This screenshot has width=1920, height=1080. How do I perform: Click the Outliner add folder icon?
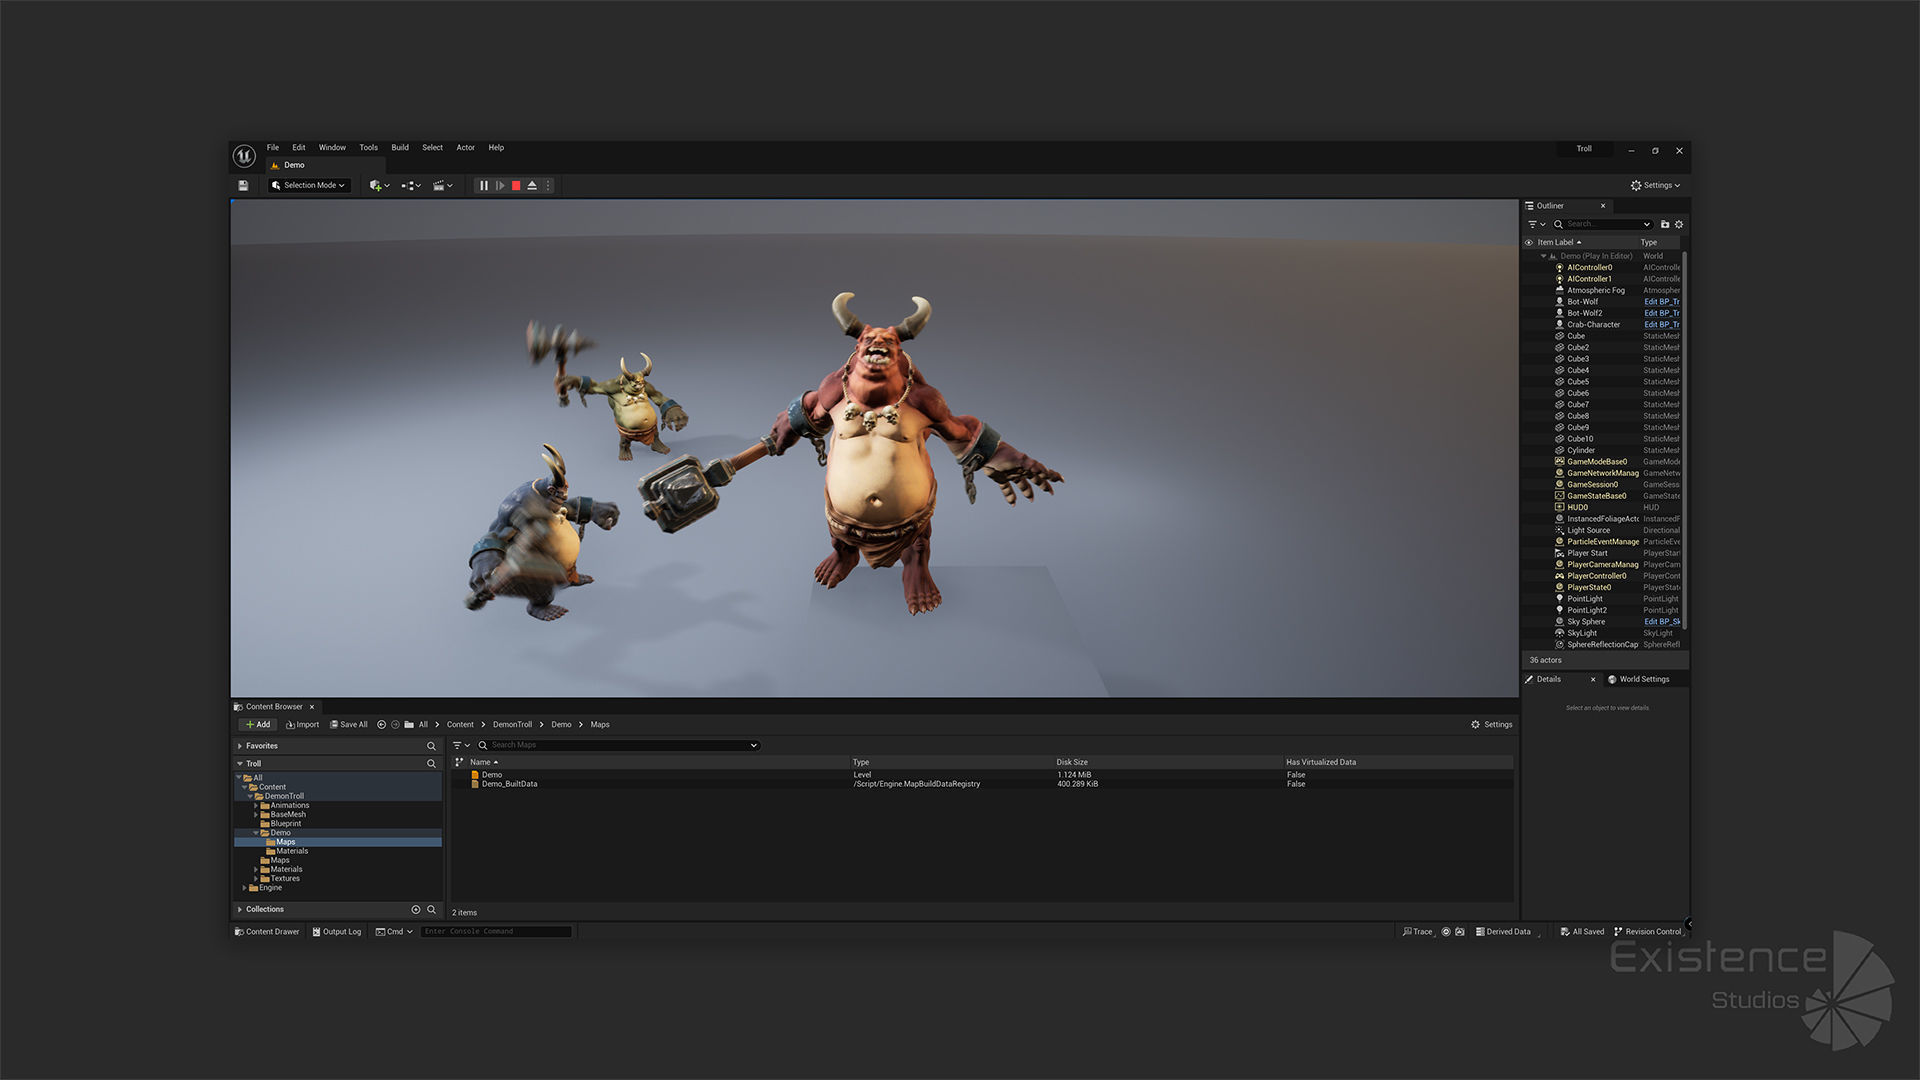pyautogui.click(x=1665, y=224)
